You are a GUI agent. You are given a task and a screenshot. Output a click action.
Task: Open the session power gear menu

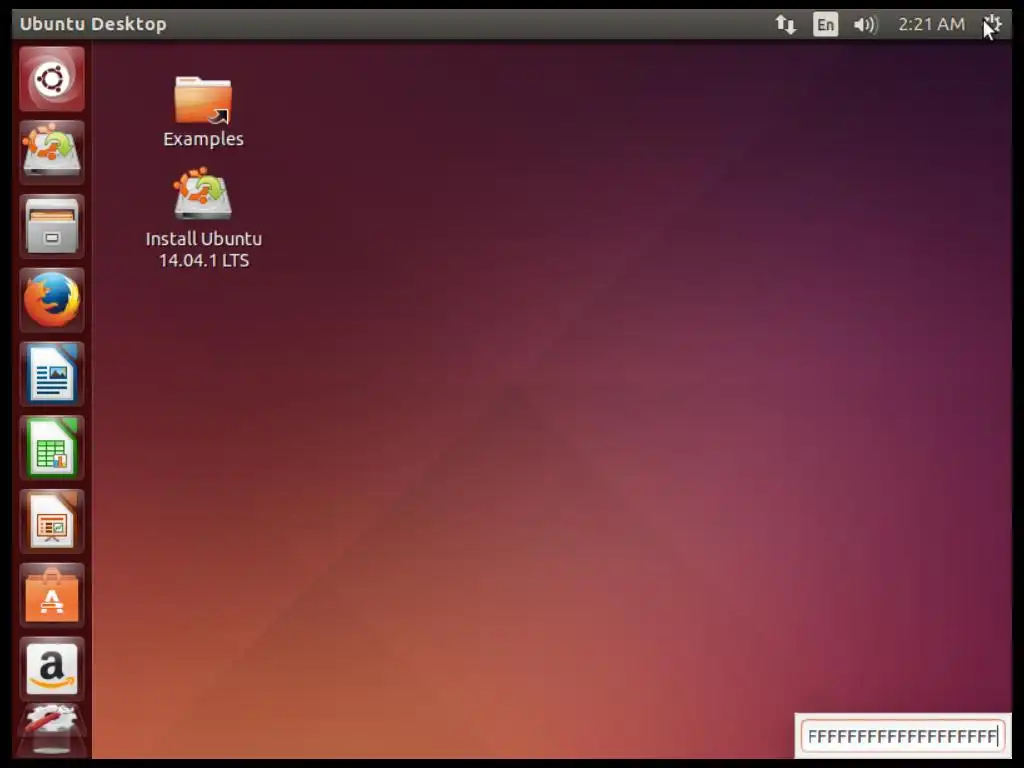pos(992,25)
